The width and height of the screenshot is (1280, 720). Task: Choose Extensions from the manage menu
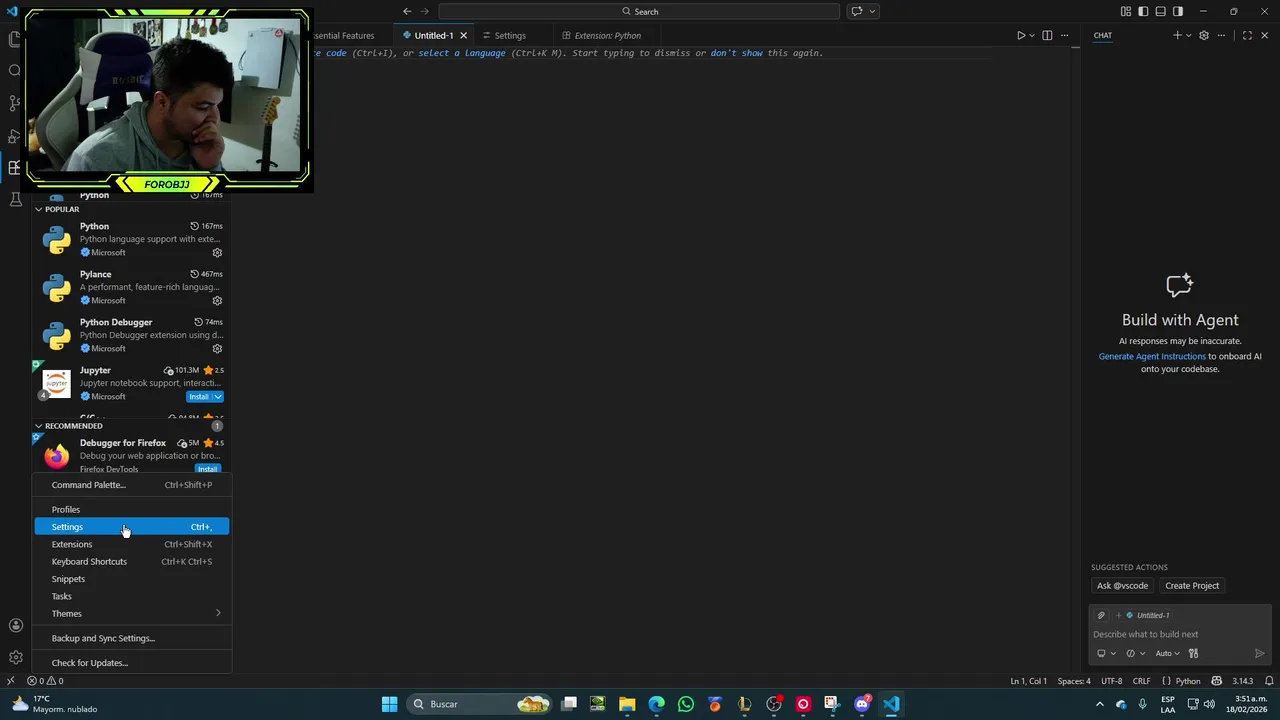[132, 544]
